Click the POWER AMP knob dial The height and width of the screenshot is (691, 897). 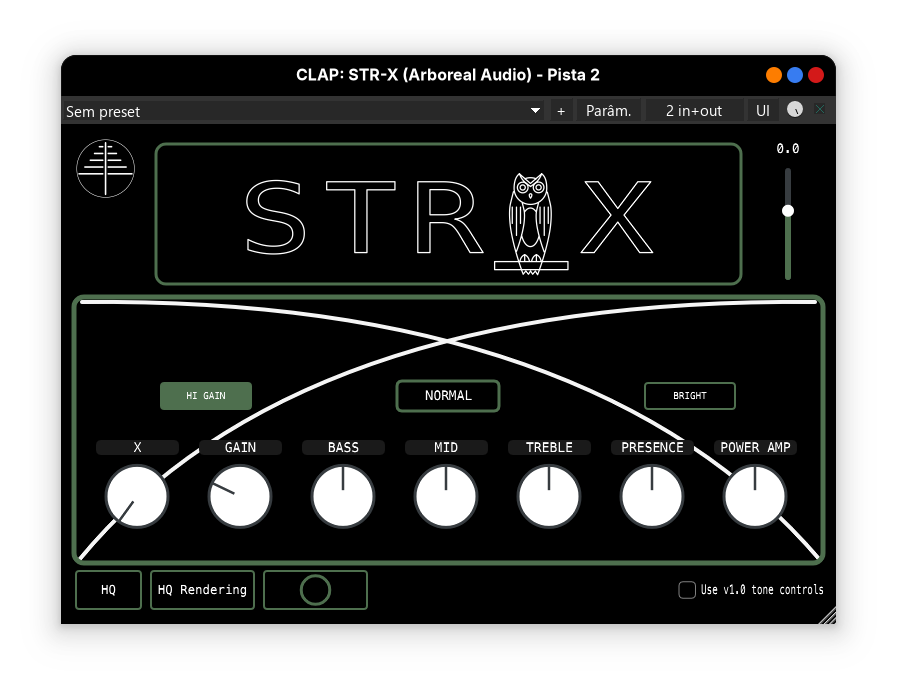pos(755,497)
